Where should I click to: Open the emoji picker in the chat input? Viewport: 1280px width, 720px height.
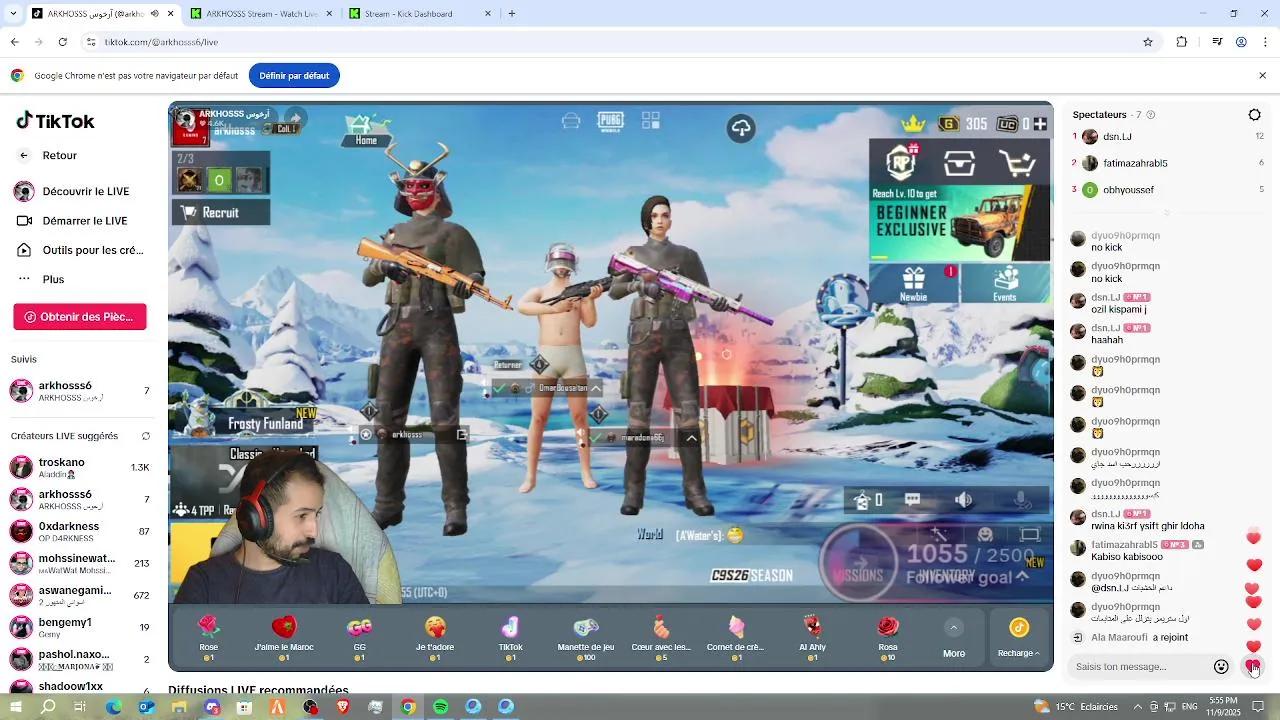(x=1220, y=666)
